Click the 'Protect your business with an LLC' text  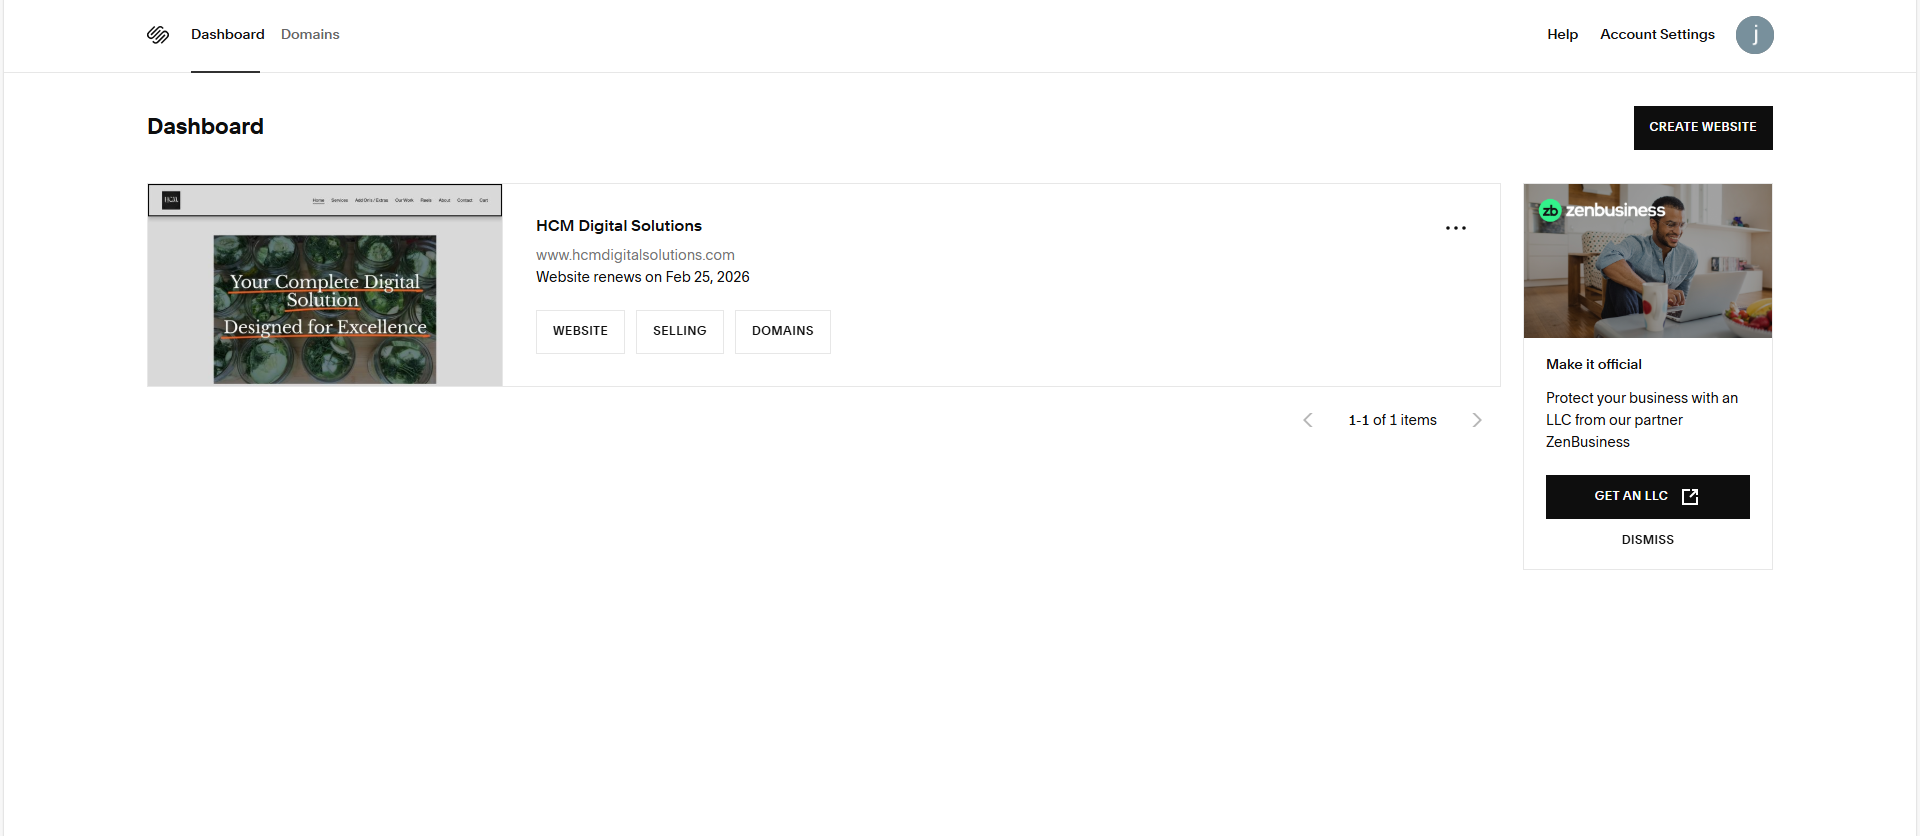point(1642,420)
